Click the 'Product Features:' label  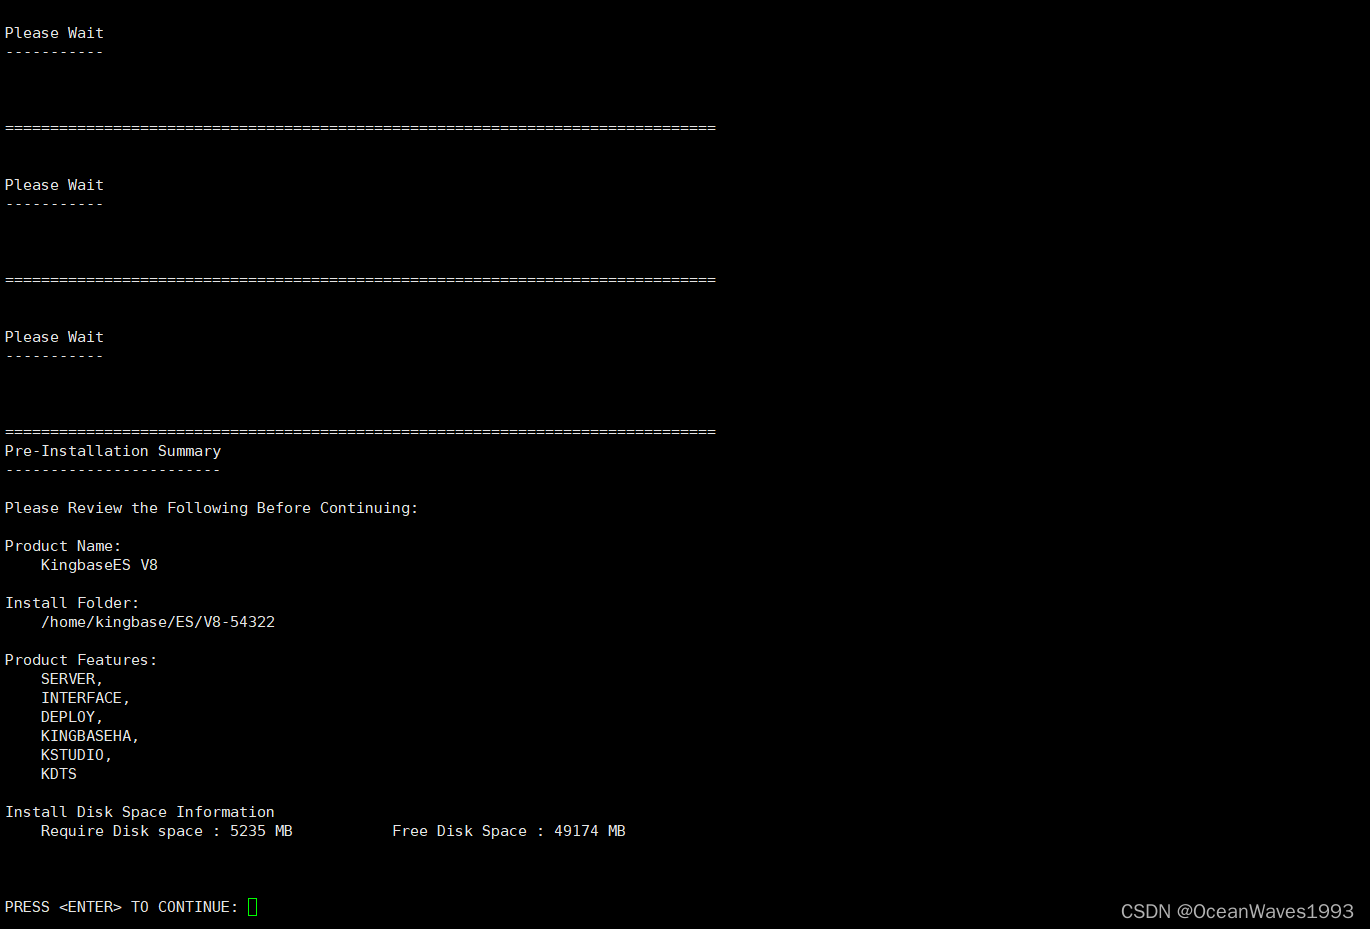click(x=81, y=660)
